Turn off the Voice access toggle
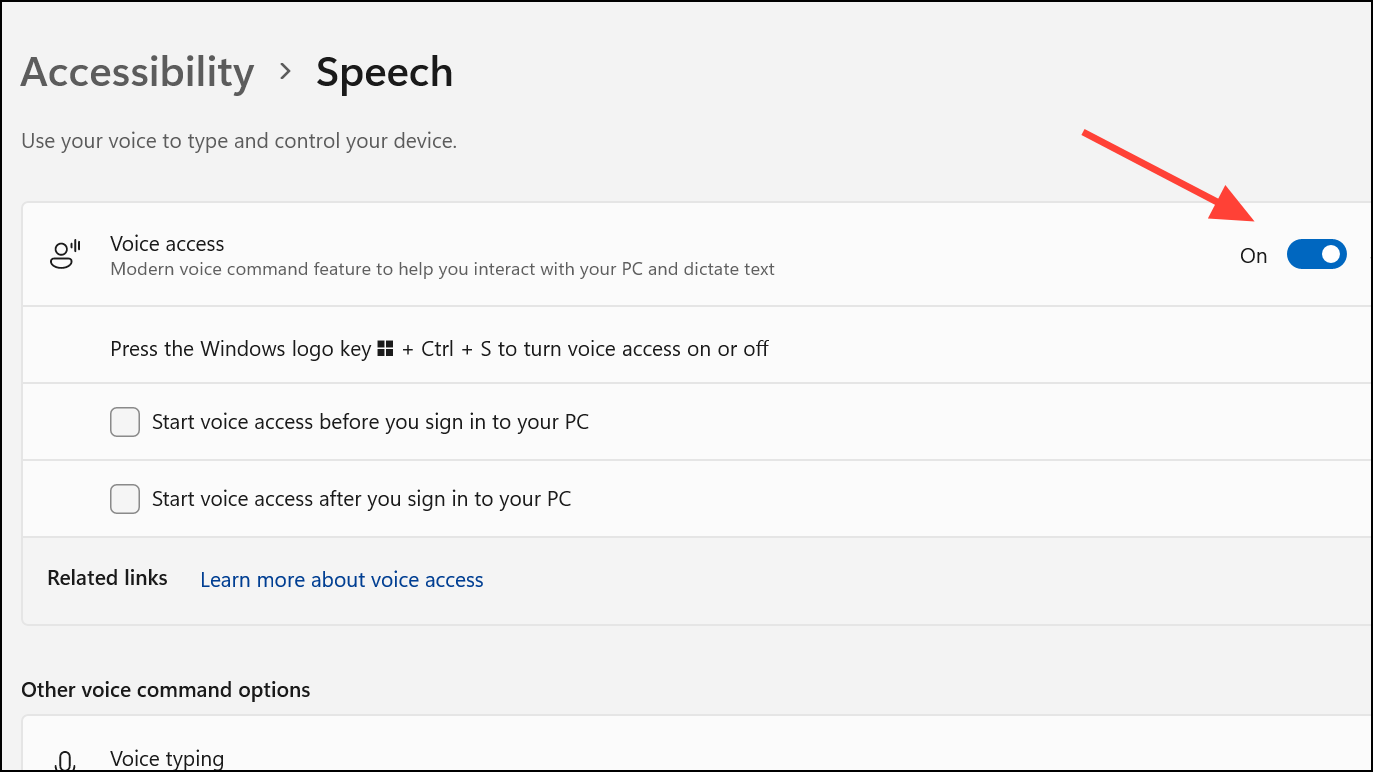 point(1316,254)
